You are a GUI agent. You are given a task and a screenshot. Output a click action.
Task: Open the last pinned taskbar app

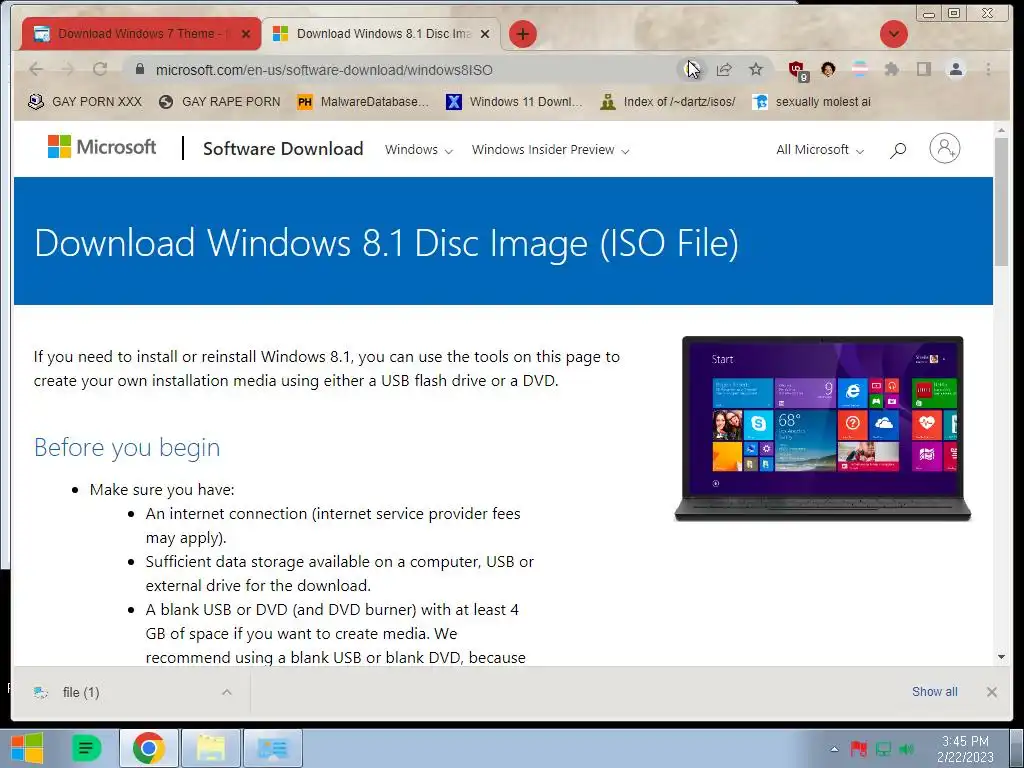(x=272, y=748)
